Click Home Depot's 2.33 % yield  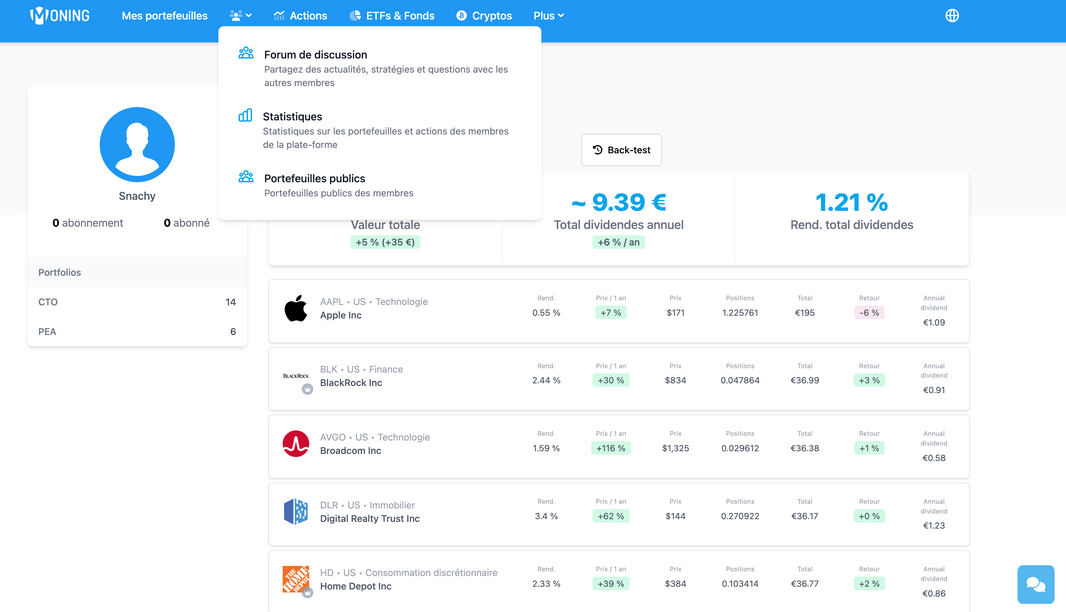point(546,583)
